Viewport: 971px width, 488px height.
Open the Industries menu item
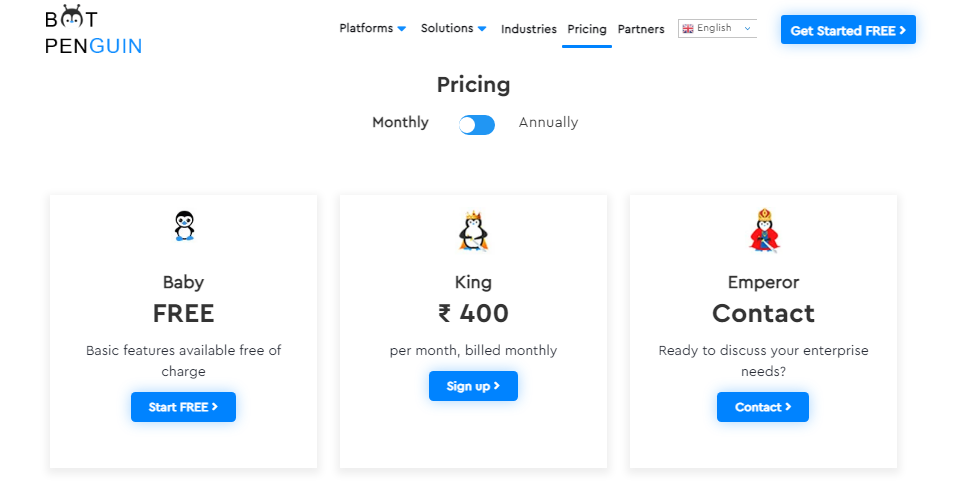click(529, 30)
